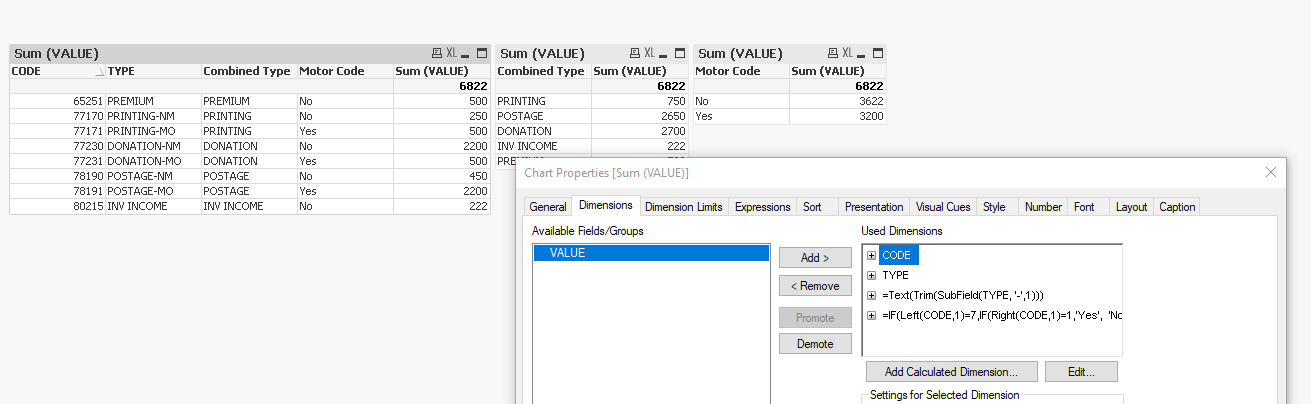This screenshot has width=1311, height=404.
Task: Expand the IF(Left(CODE,1)=7 dimension node
Action: pyautogui.click(x=871, y=315)
